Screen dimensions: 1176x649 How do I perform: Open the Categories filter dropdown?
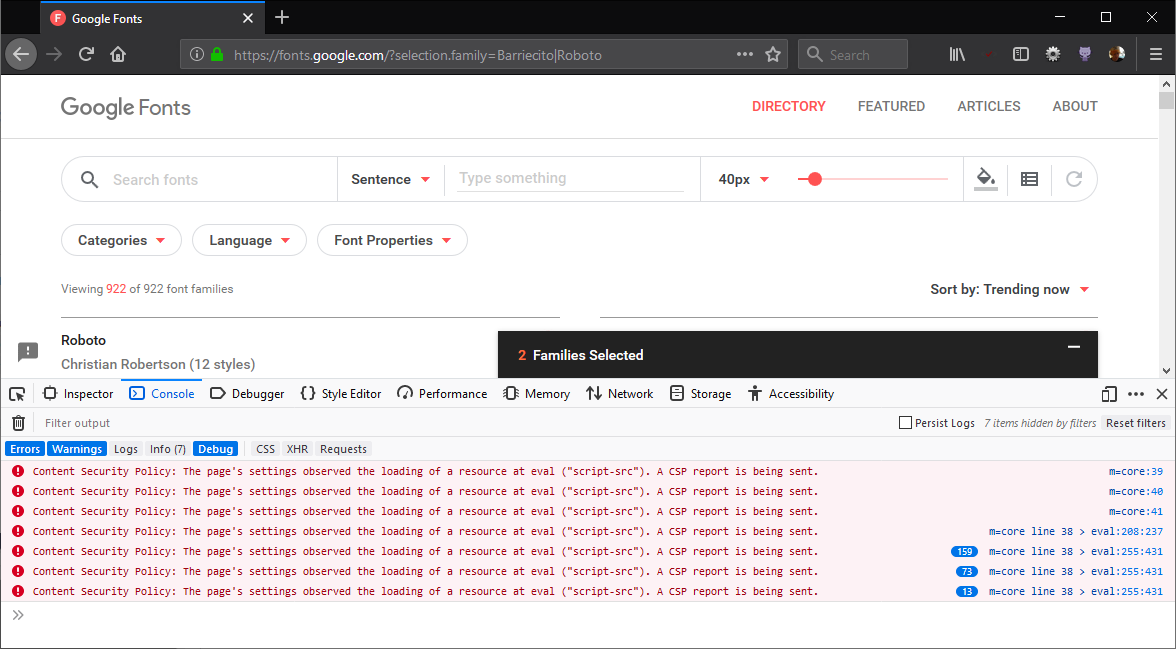pos(121,240)
